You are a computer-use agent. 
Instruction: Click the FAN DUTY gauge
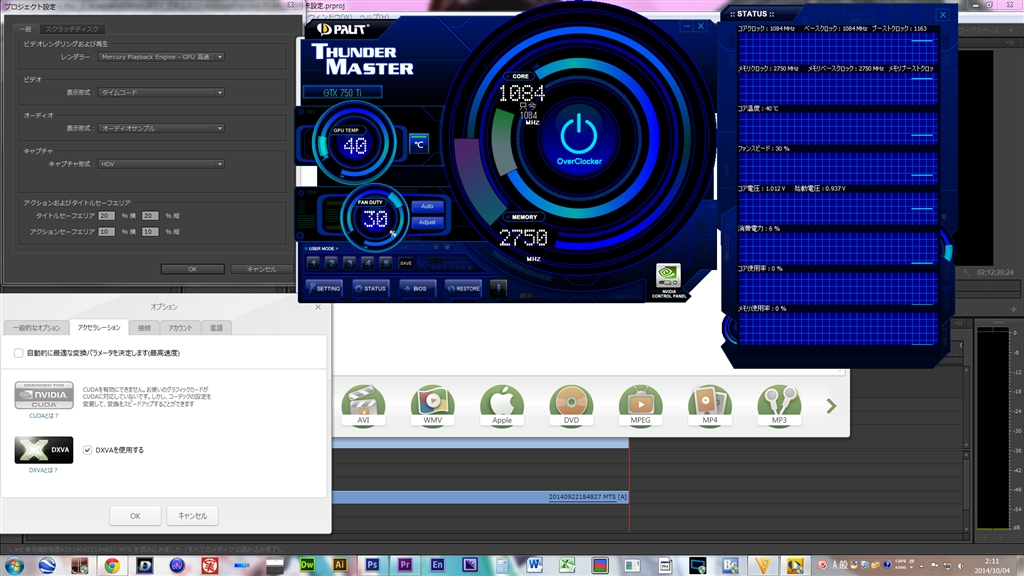(374, 218)
